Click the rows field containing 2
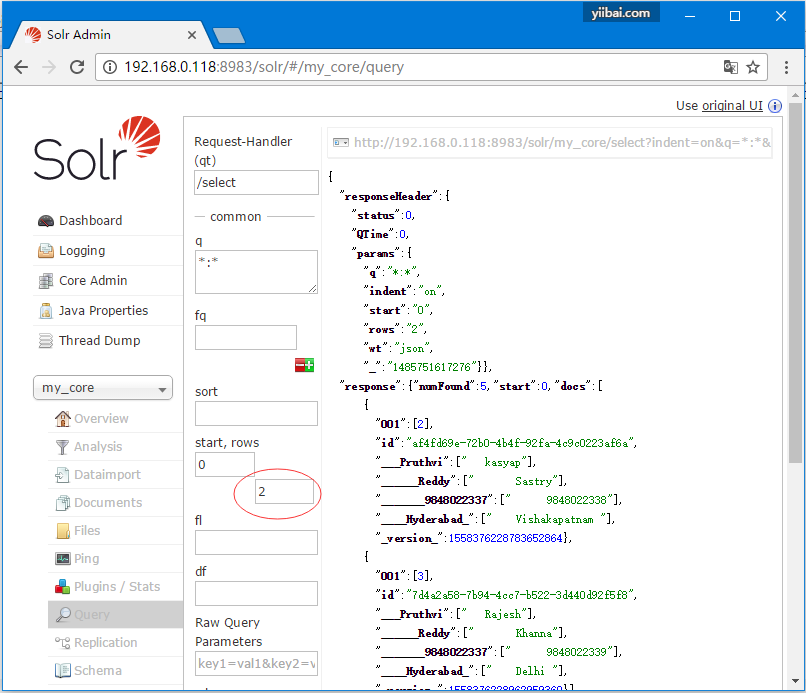806x693 pixels. coord(284,492)
